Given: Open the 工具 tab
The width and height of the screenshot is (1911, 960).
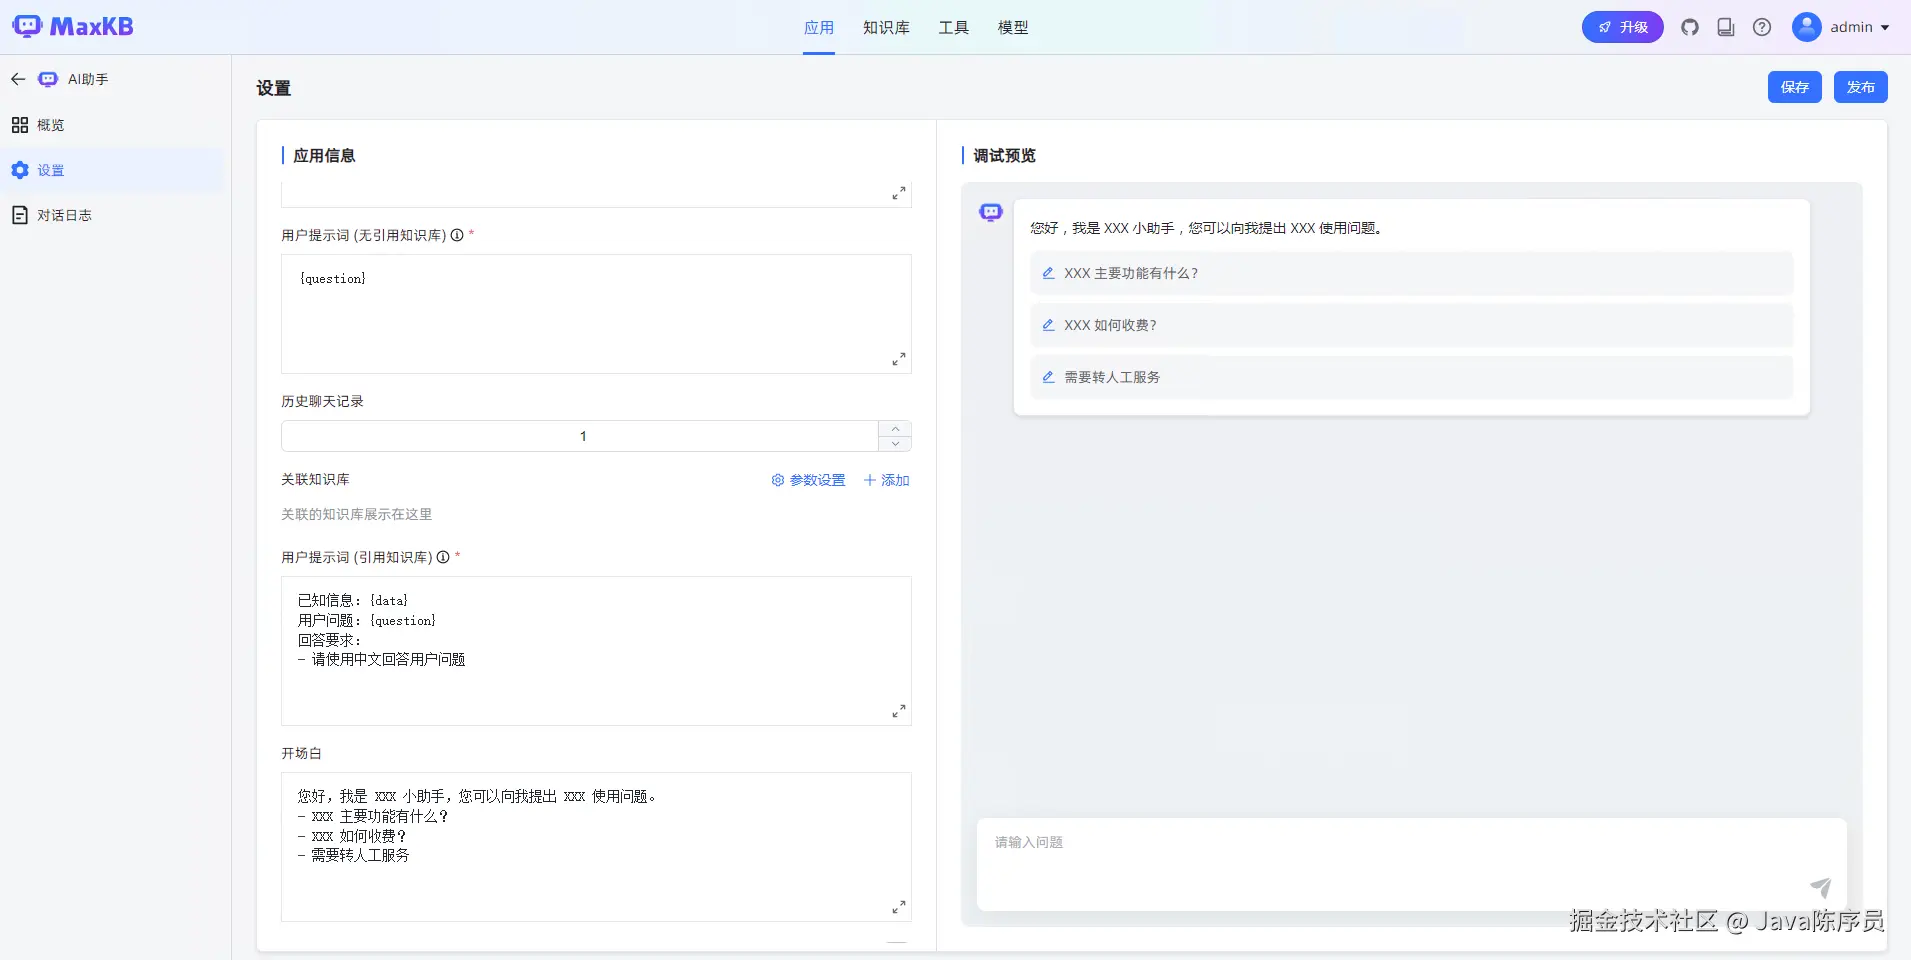Looking at the screenshot, I should pos(954,27).
